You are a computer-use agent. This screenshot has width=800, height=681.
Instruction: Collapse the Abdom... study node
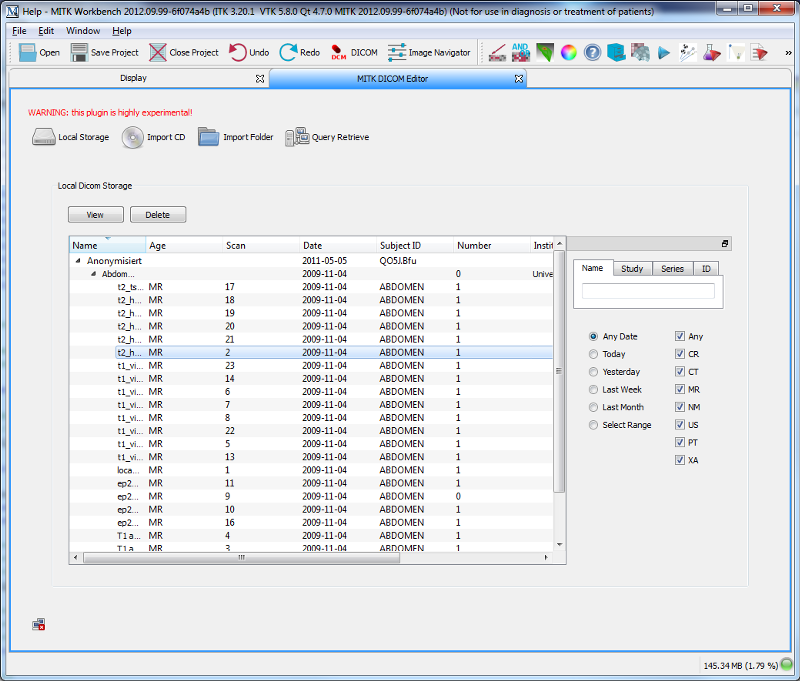click(x=93, y=274)
